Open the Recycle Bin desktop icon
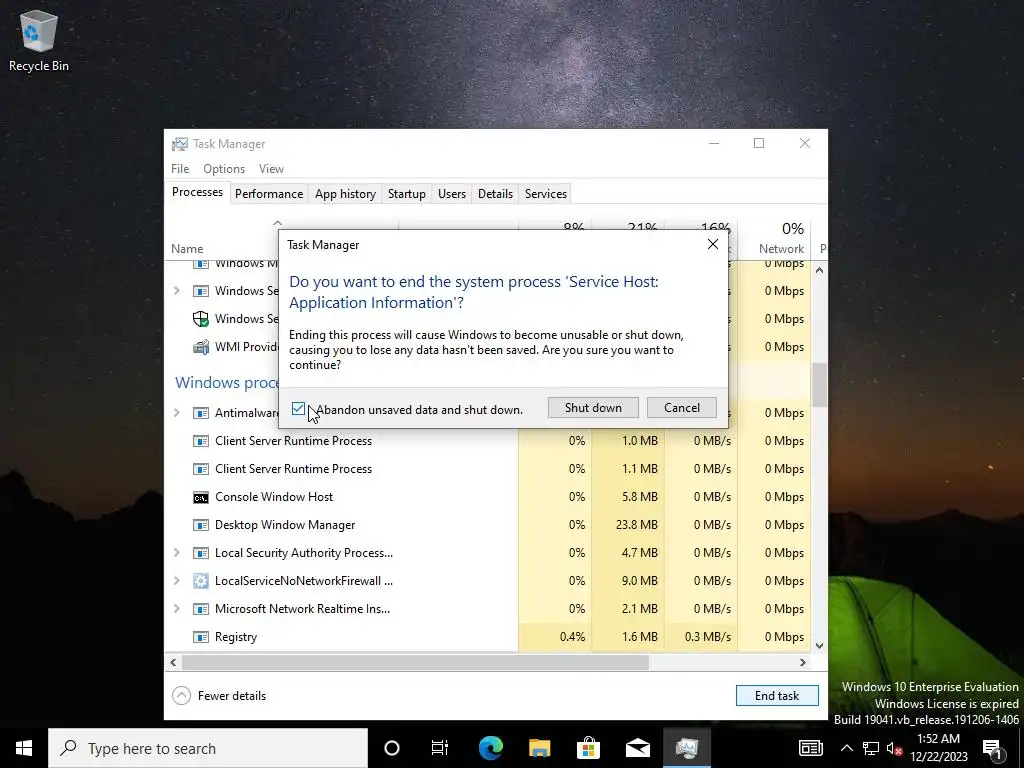Image resolution: width=1024 pixels, height=768 pixels. (x=39, y=40)
